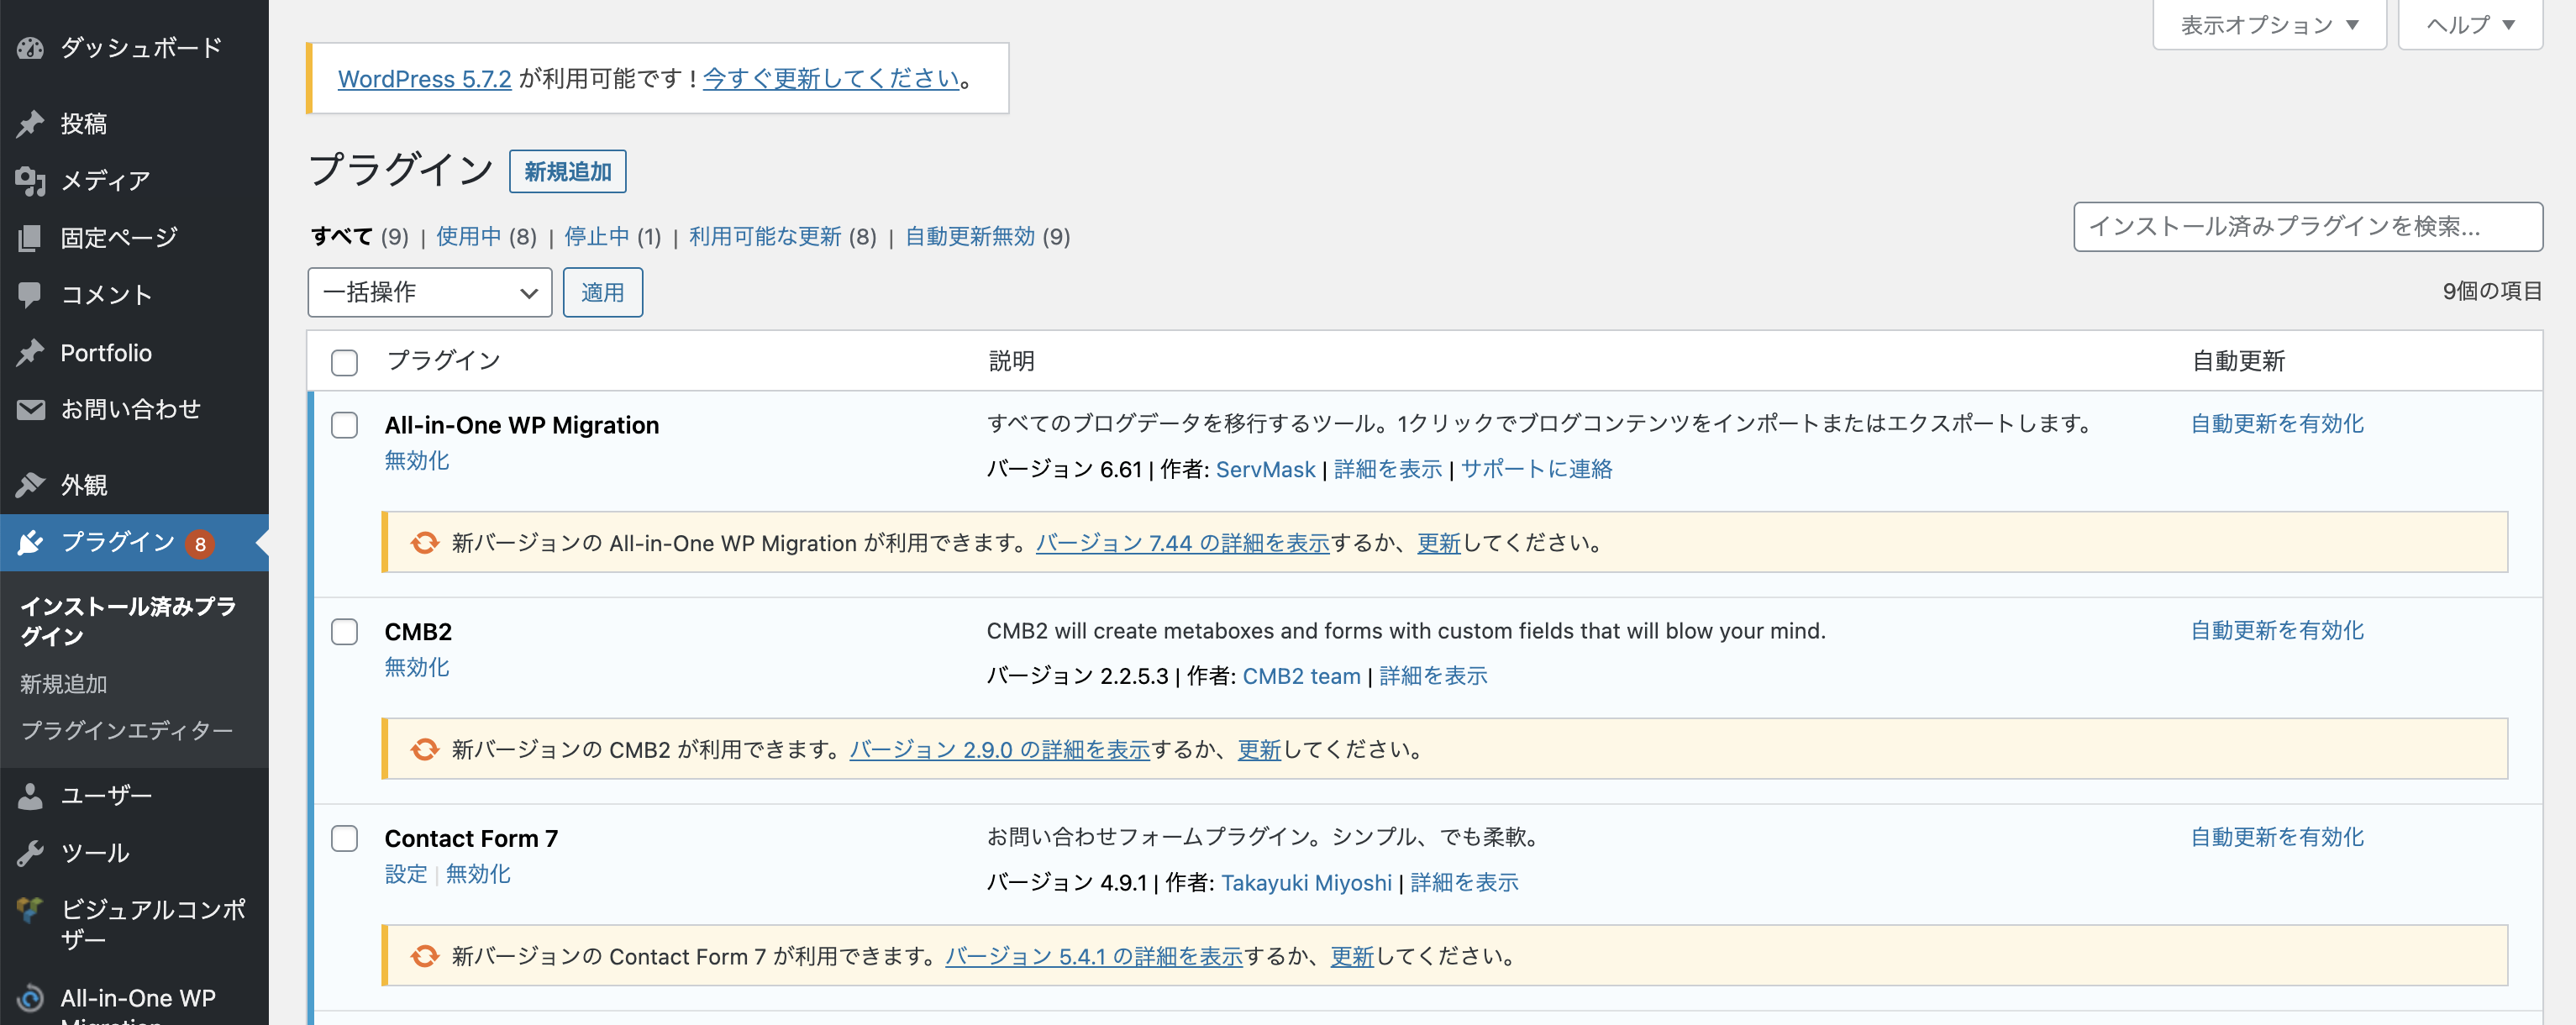The image size is (2576, 1025).
Task: Click the installed plugins search field
Action: (2307, 227)
